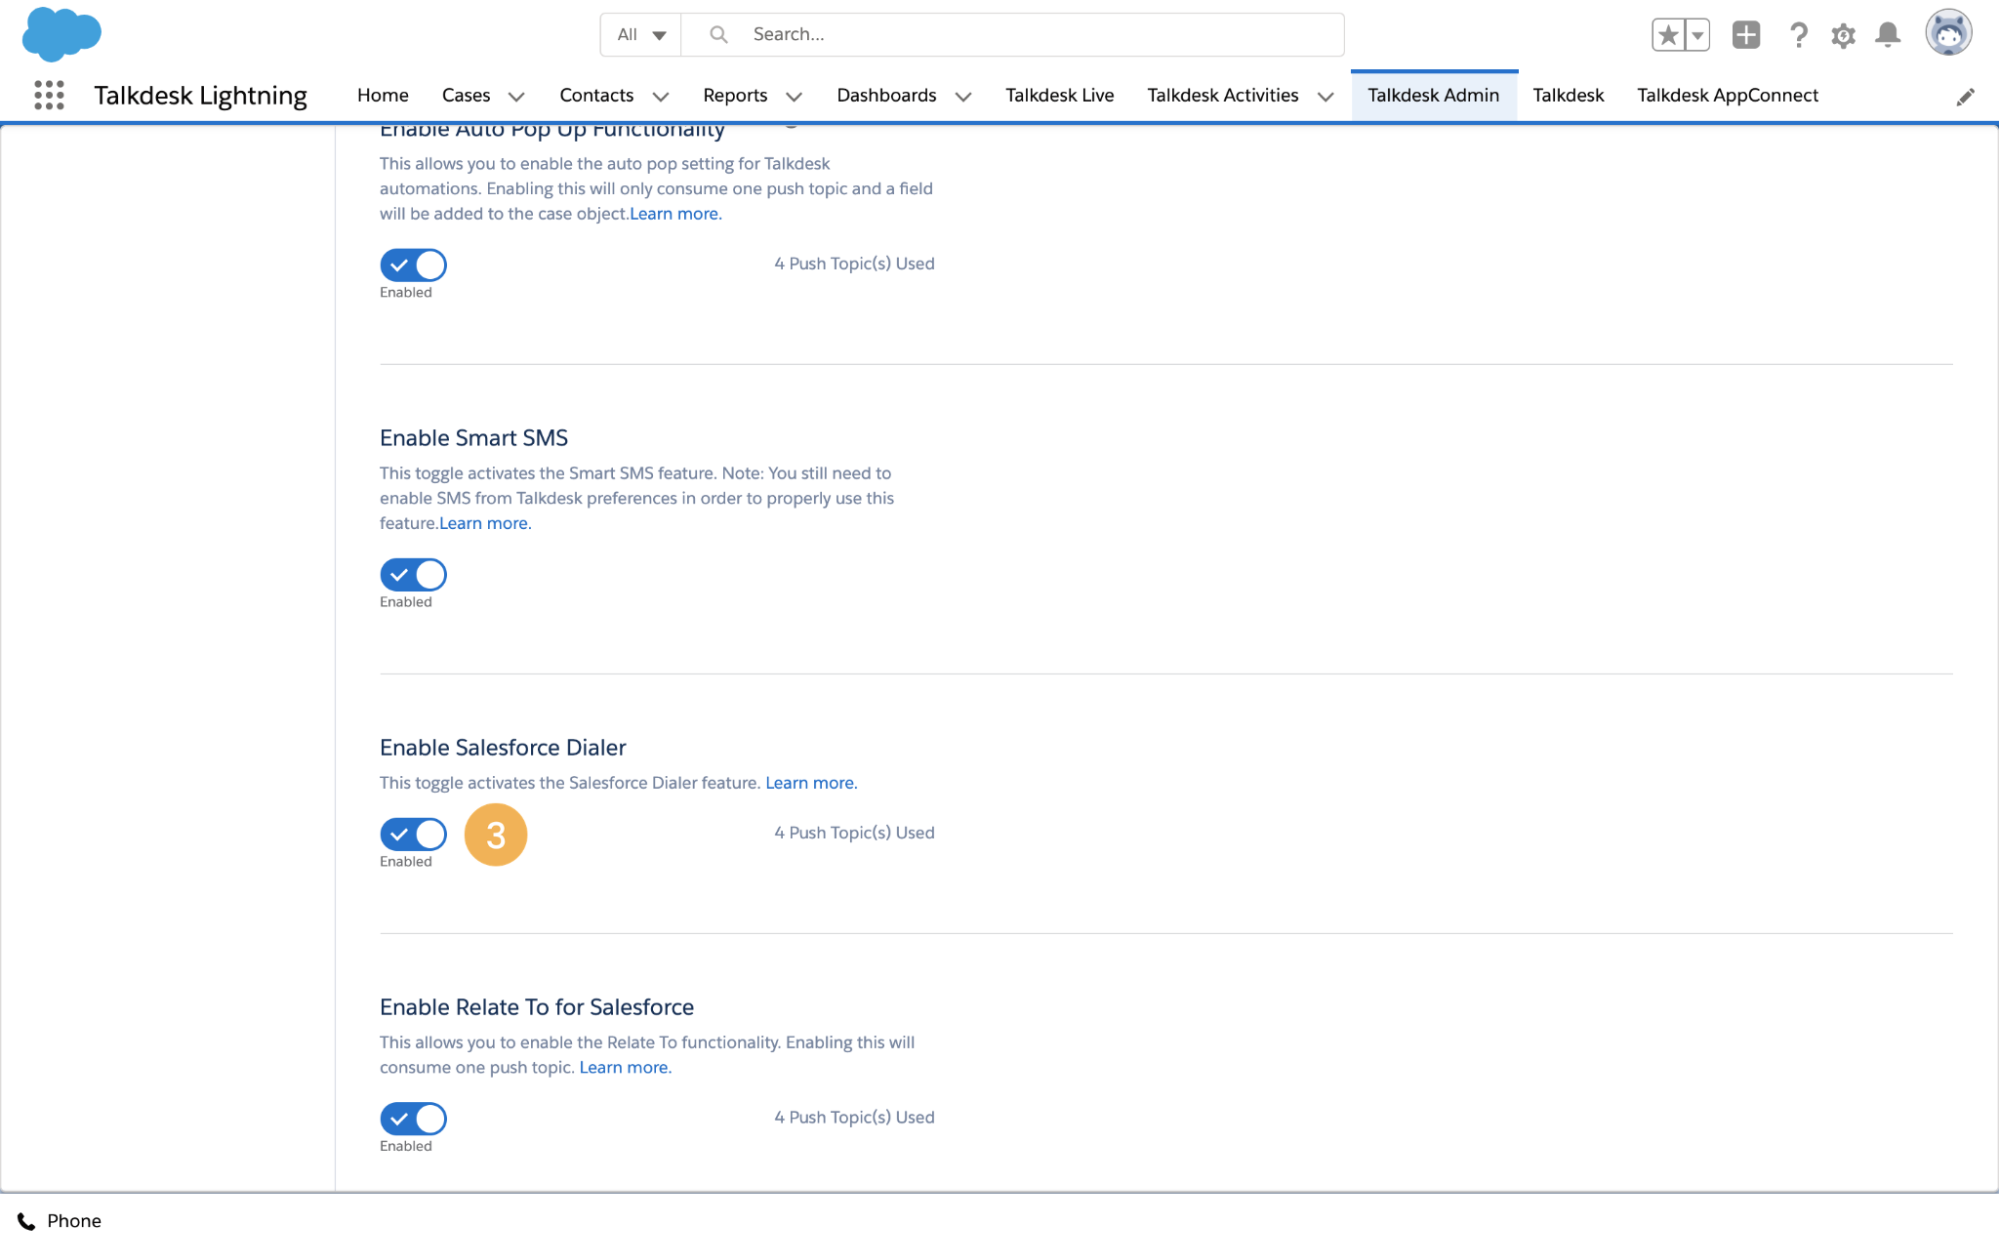
Task: Disable Relate To for Salesforce toggle
Action: coord(412,1118)
